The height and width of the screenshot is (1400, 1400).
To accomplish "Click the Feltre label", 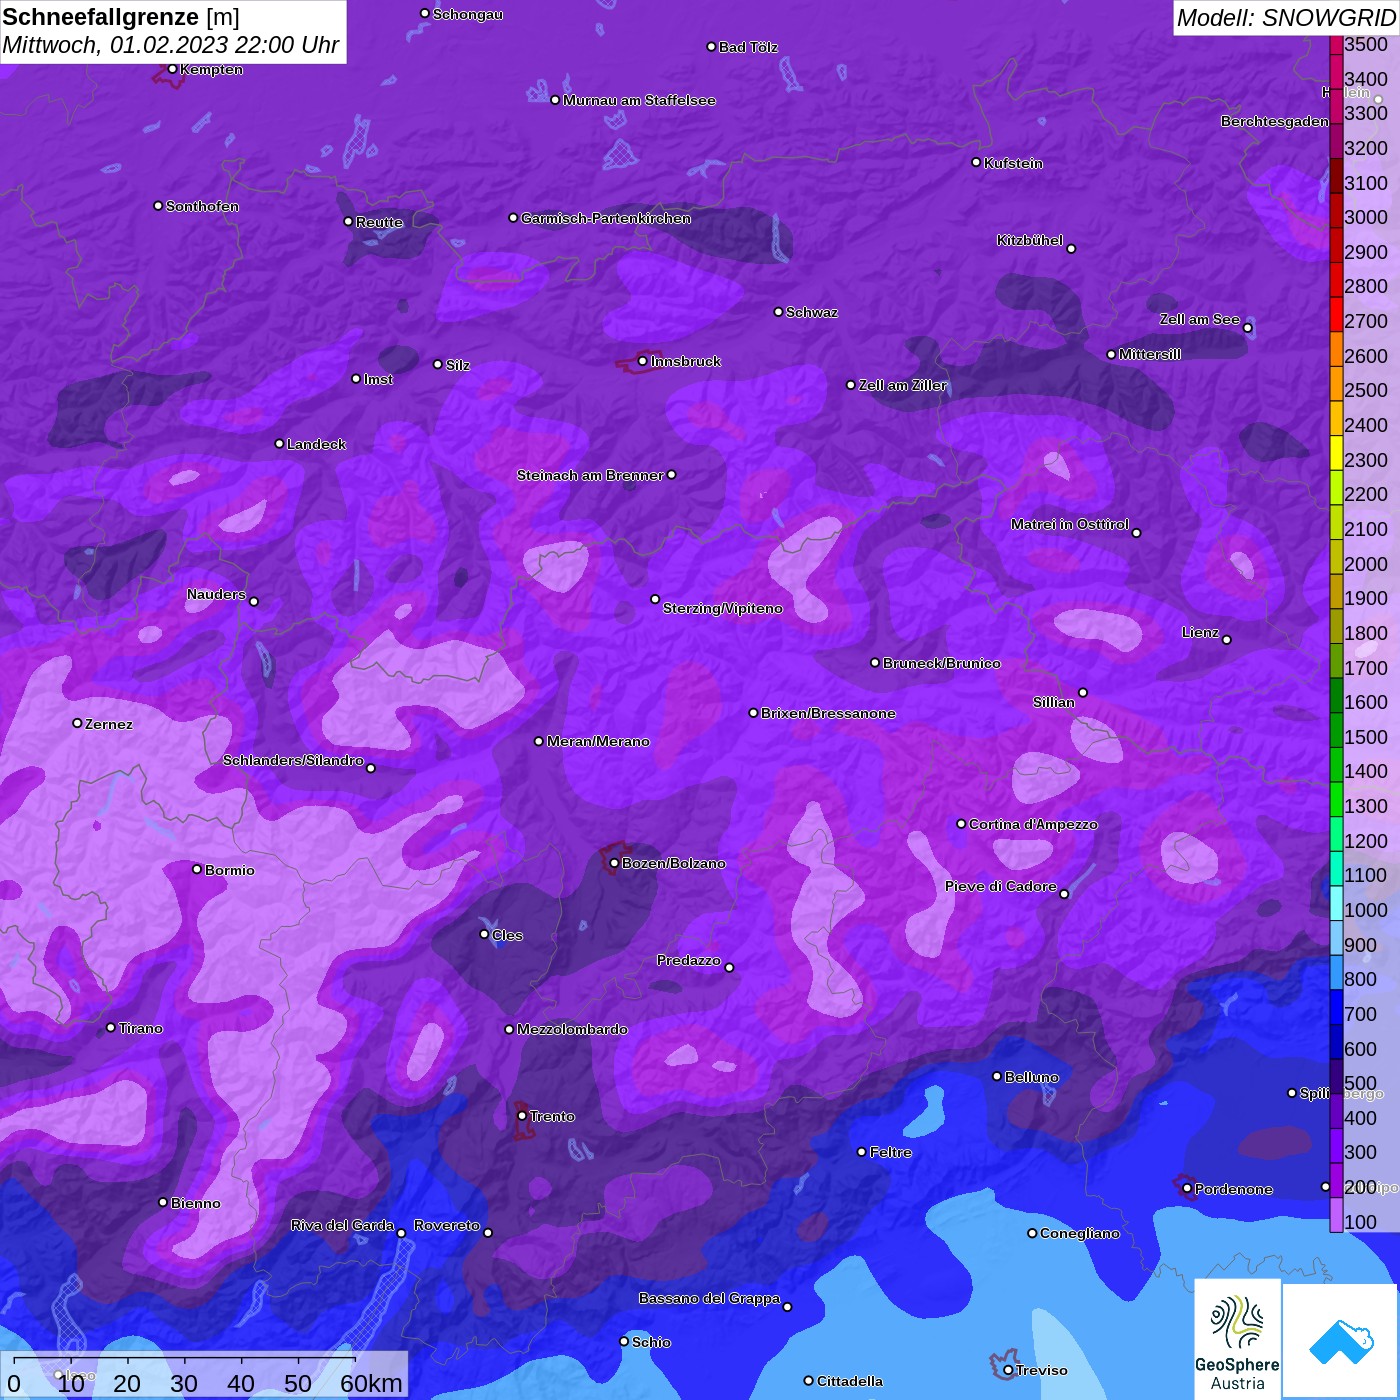I will pyautogui.click(x=891, y=1152).
